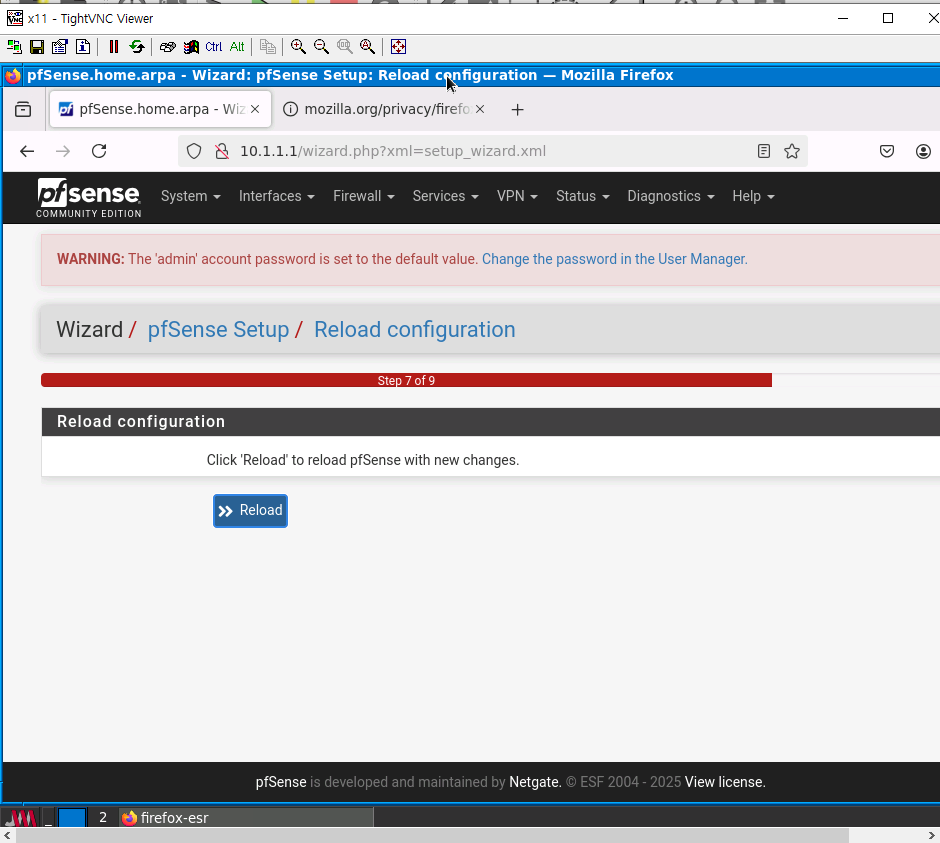Click the pfSense Setup breadcrumb link

[218, 330]
